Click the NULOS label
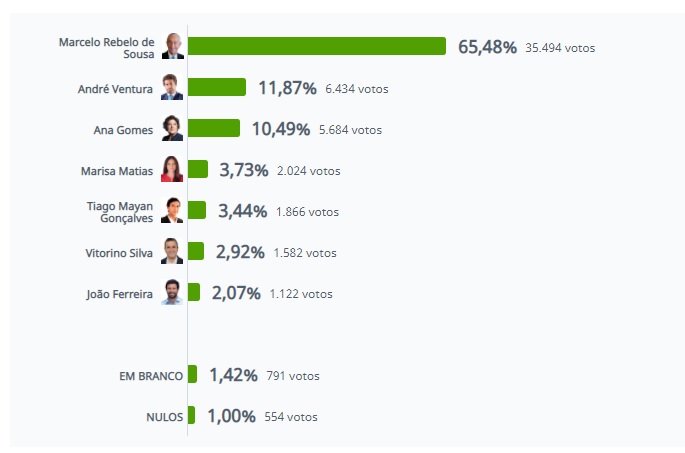This screenshot has width=685, height=453. (x=164, y=417)
